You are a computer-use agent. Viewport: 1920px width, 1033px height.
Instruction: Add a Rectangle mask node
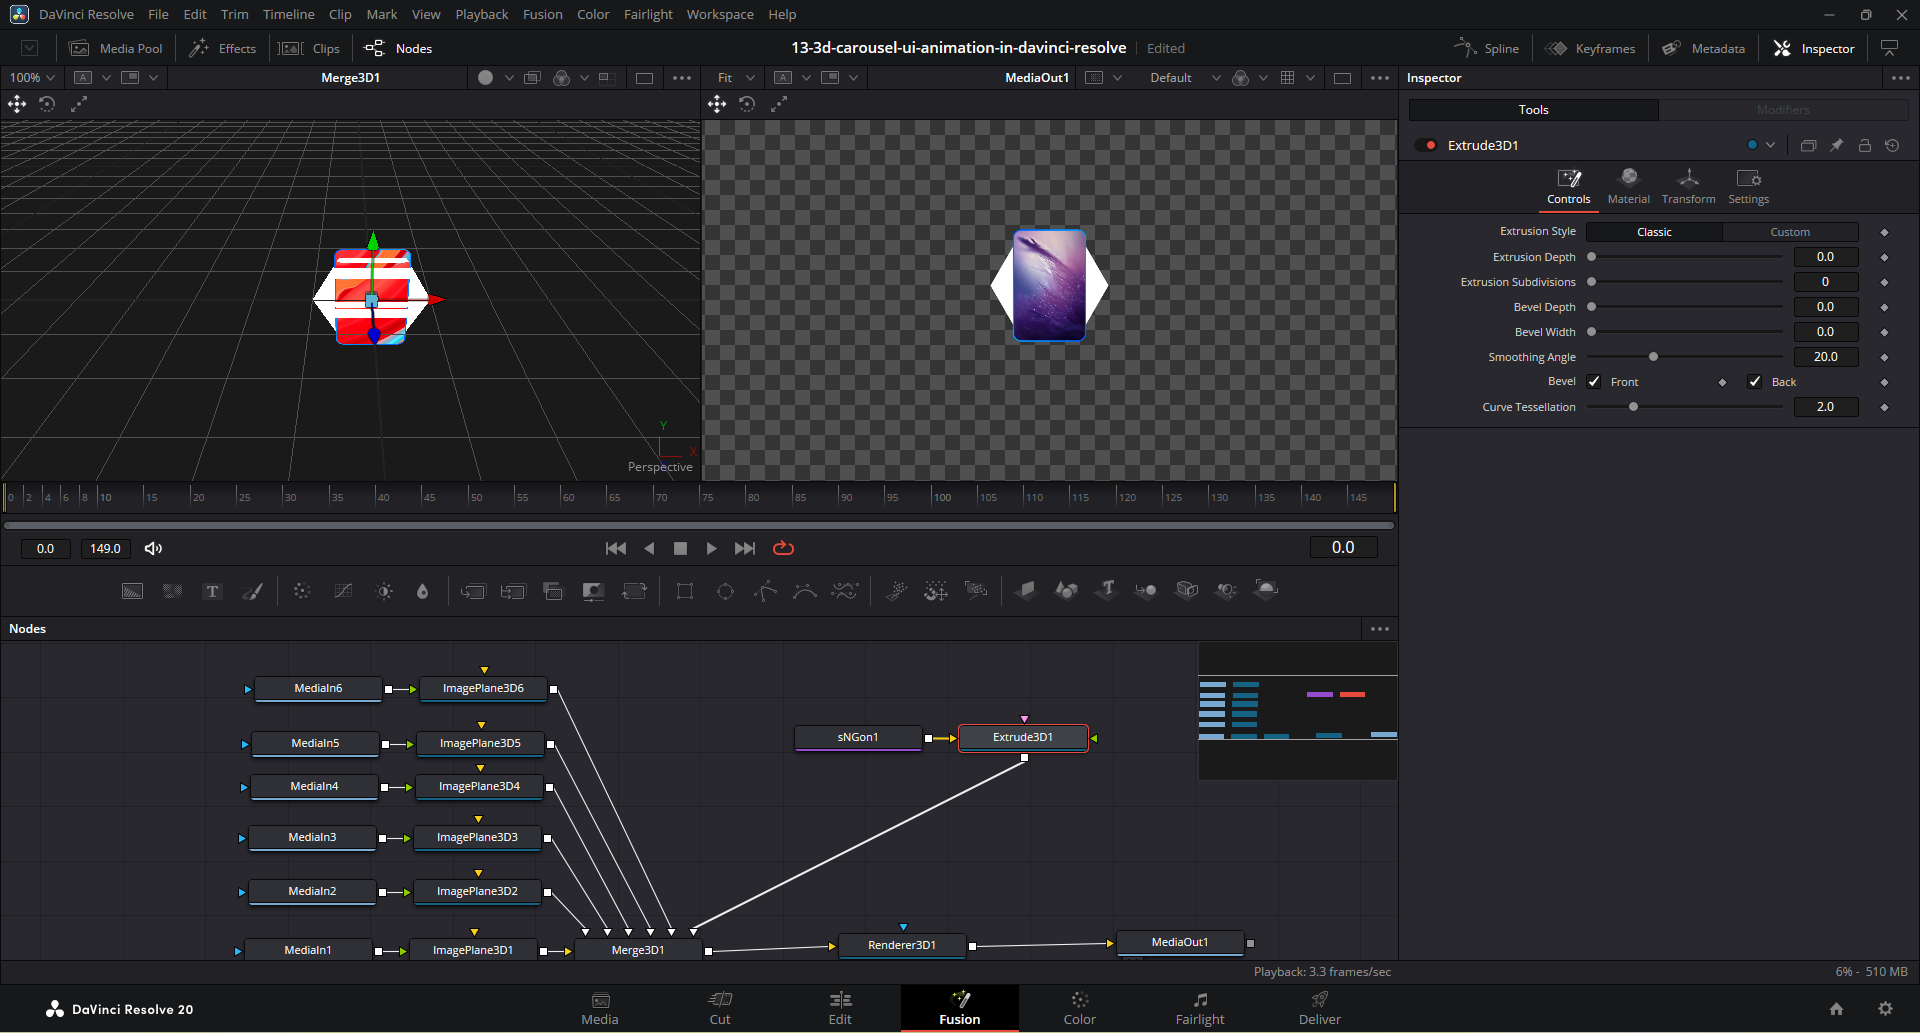click(685, 591)
